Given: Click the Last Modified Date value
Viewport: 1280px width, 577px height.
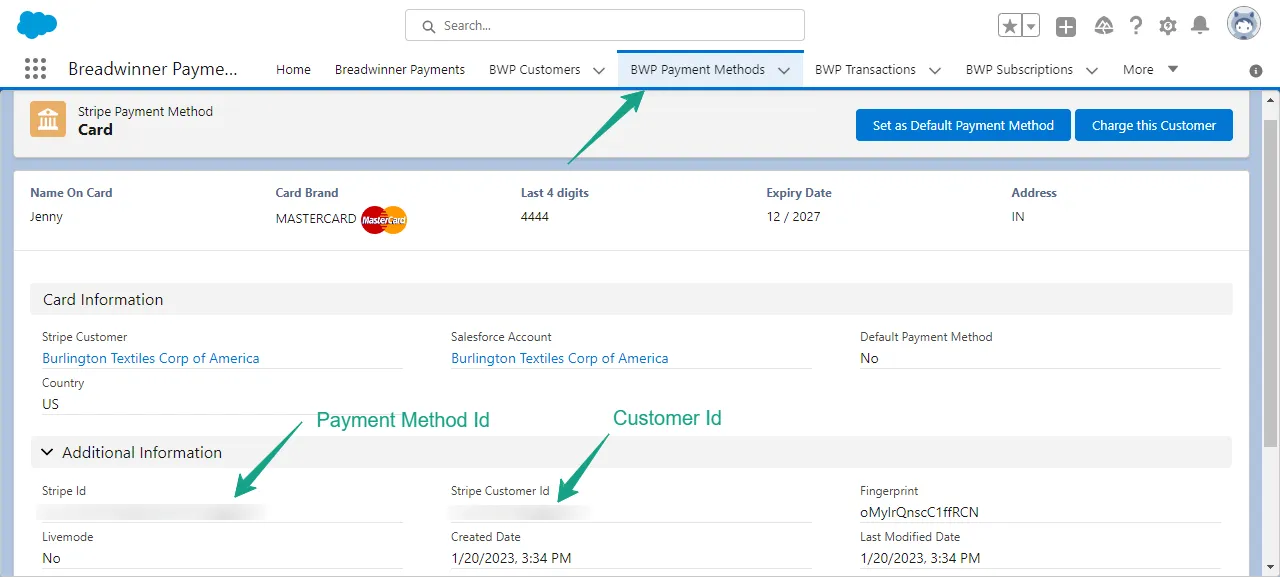Looking at the screenshot, I should click(x=920, y=558).
